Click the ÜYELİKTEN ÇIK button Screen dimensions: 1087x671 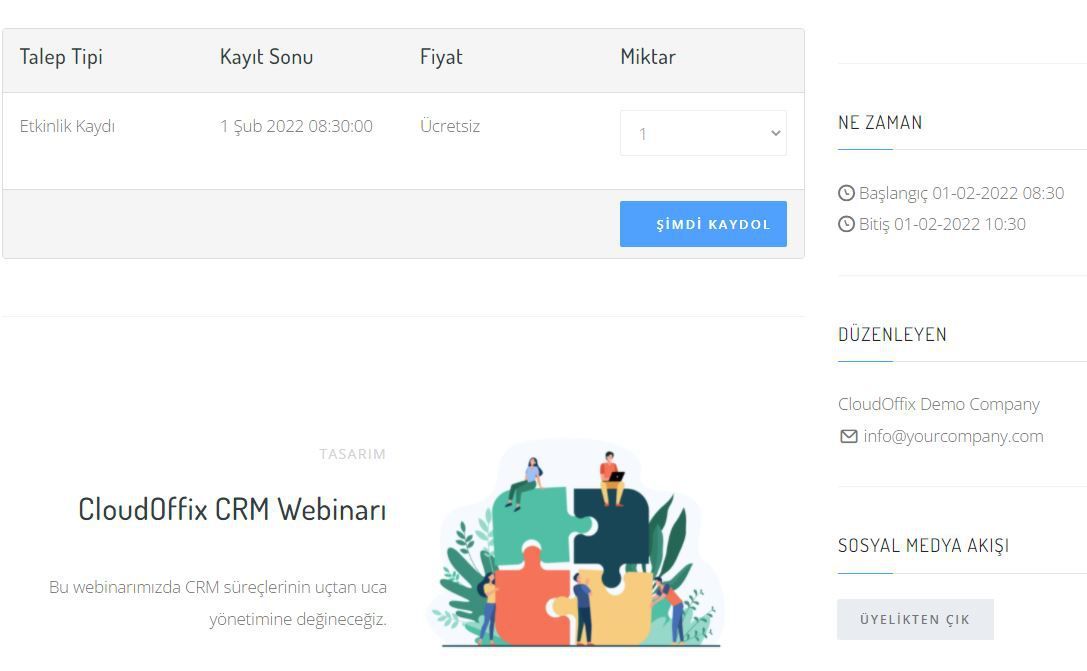click(x=915, y=619)
